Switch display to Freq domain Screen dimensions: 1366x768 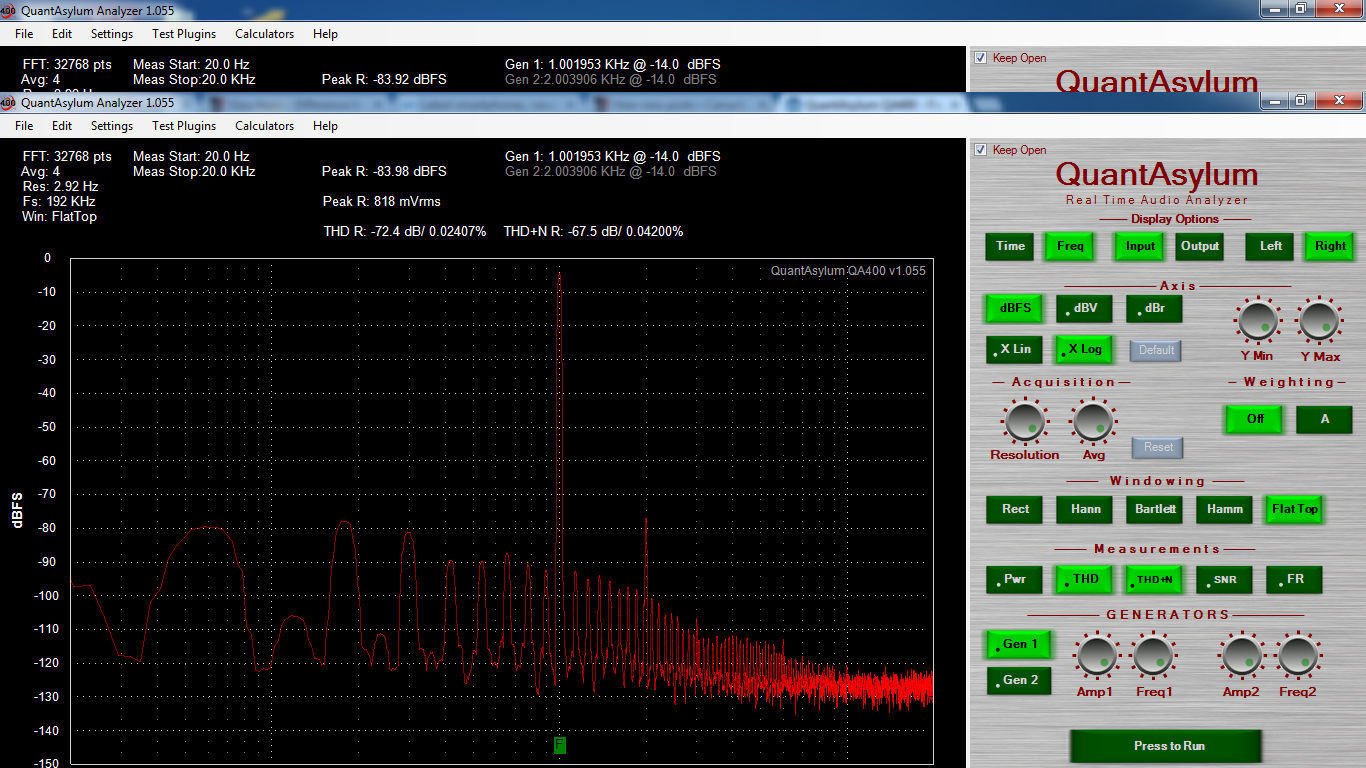tap(1070, 246)
